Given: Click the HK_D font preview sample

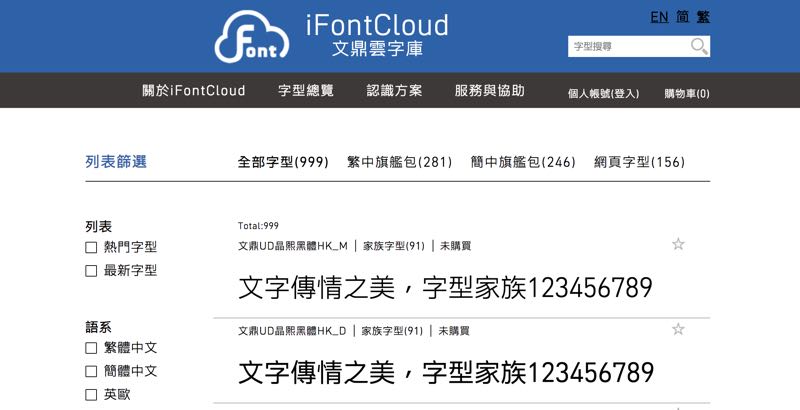Looking at the screenshot, I should click(x=446, y=372).
